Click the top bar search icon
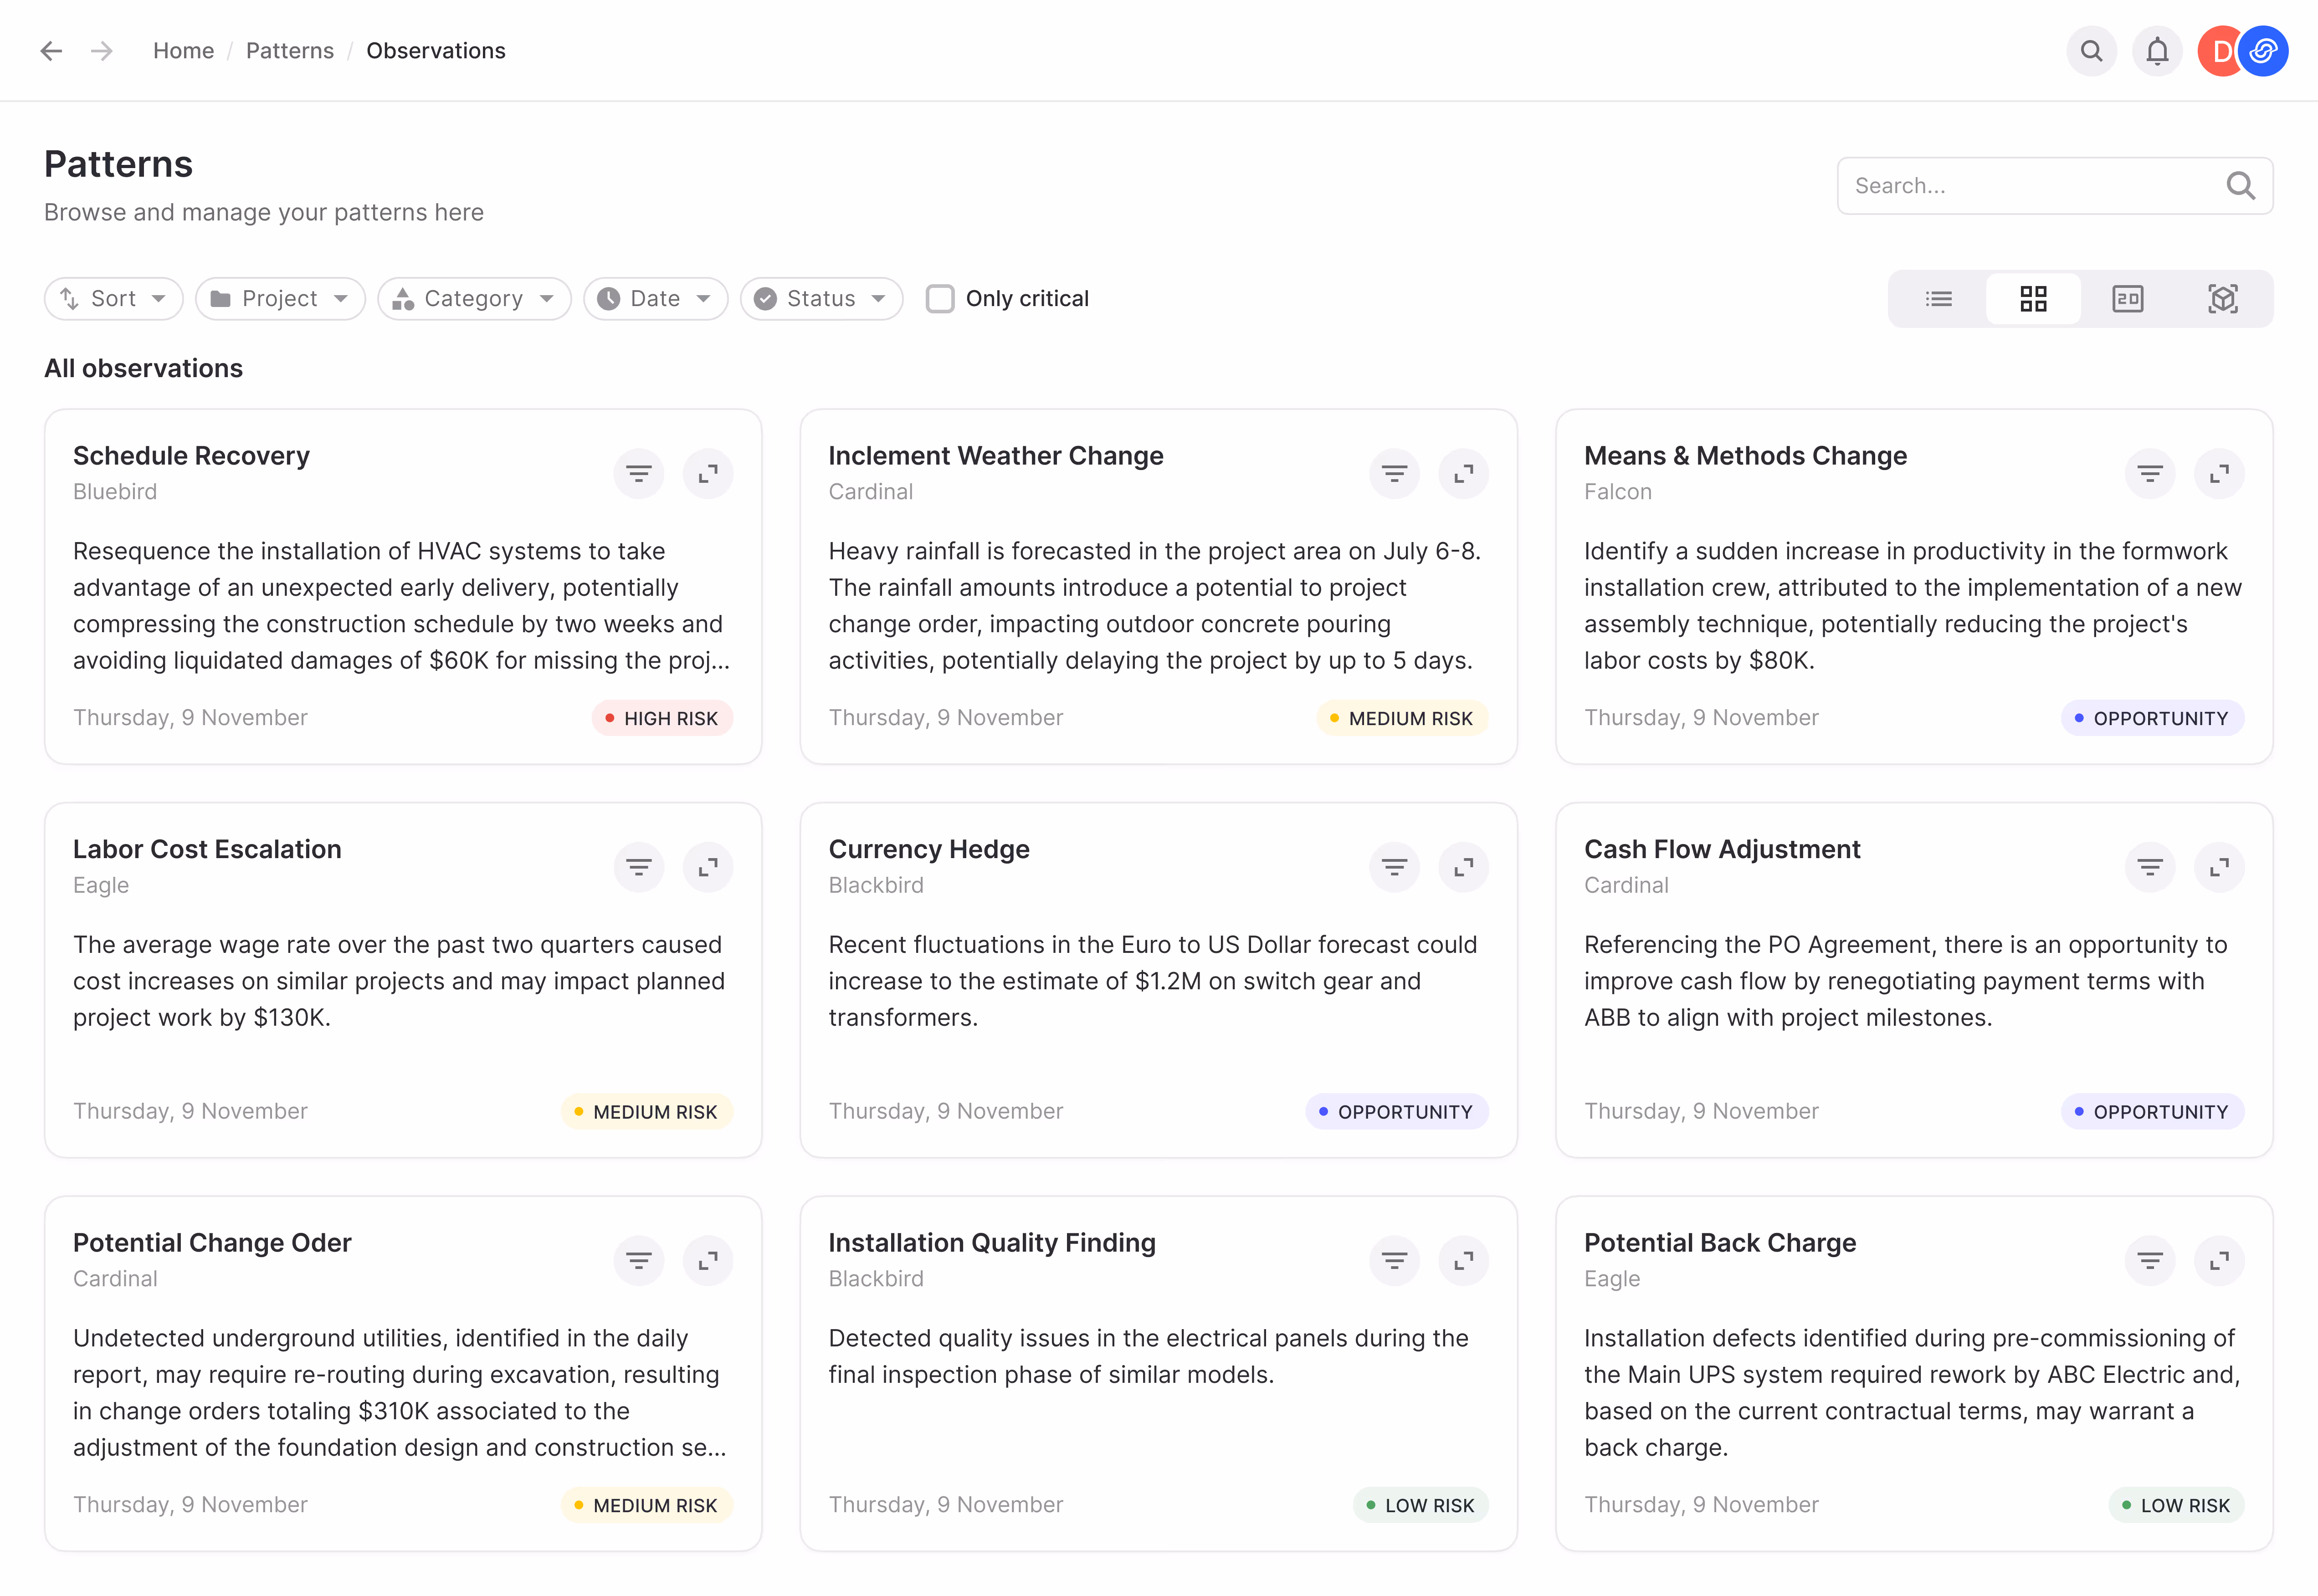This screenshot has height=1596, width=2318. [x=2091, y=50]
